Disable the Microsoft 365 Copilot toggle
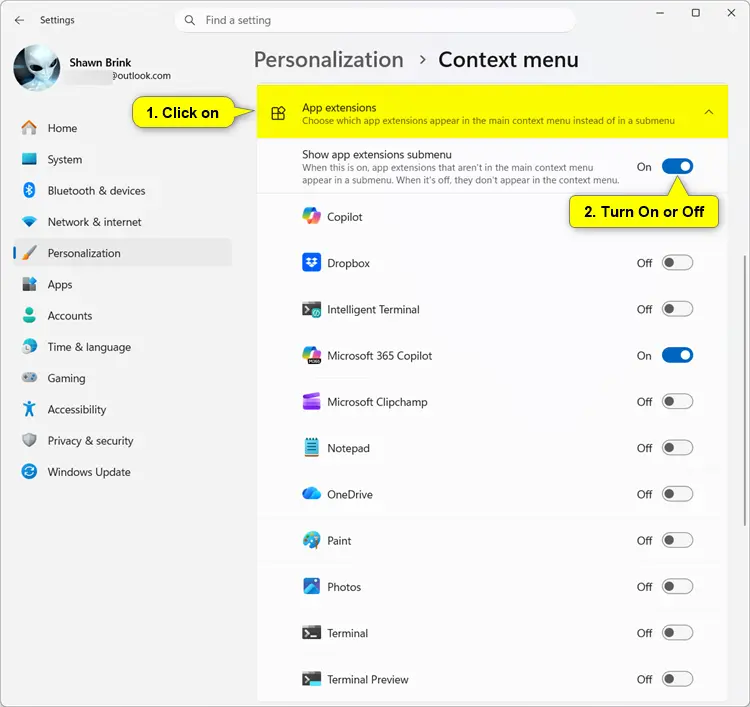The height and width of the screenshot is (707, 750). [677, 355]
